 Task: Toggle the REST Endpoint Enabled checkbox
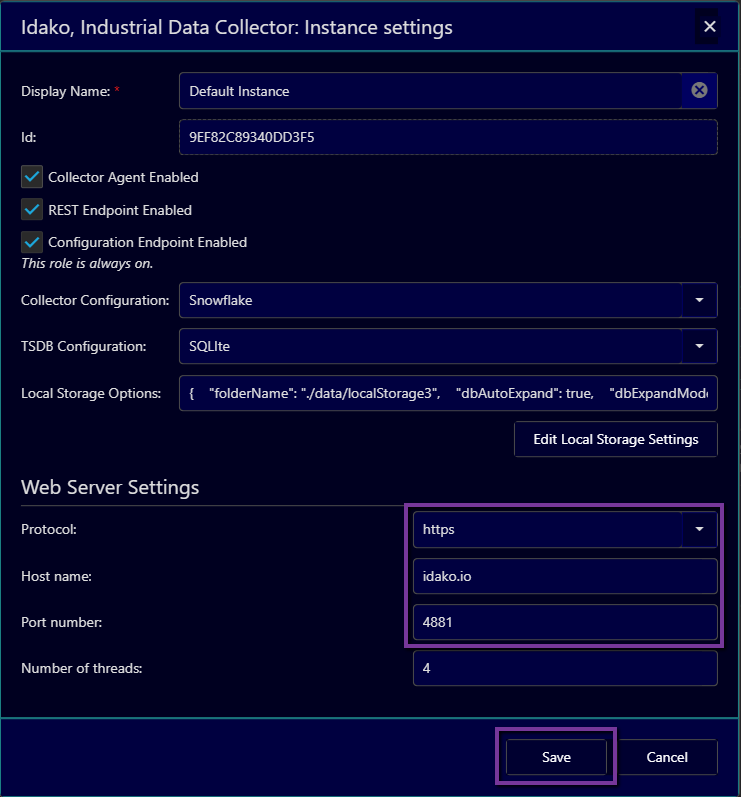point(32,210)
